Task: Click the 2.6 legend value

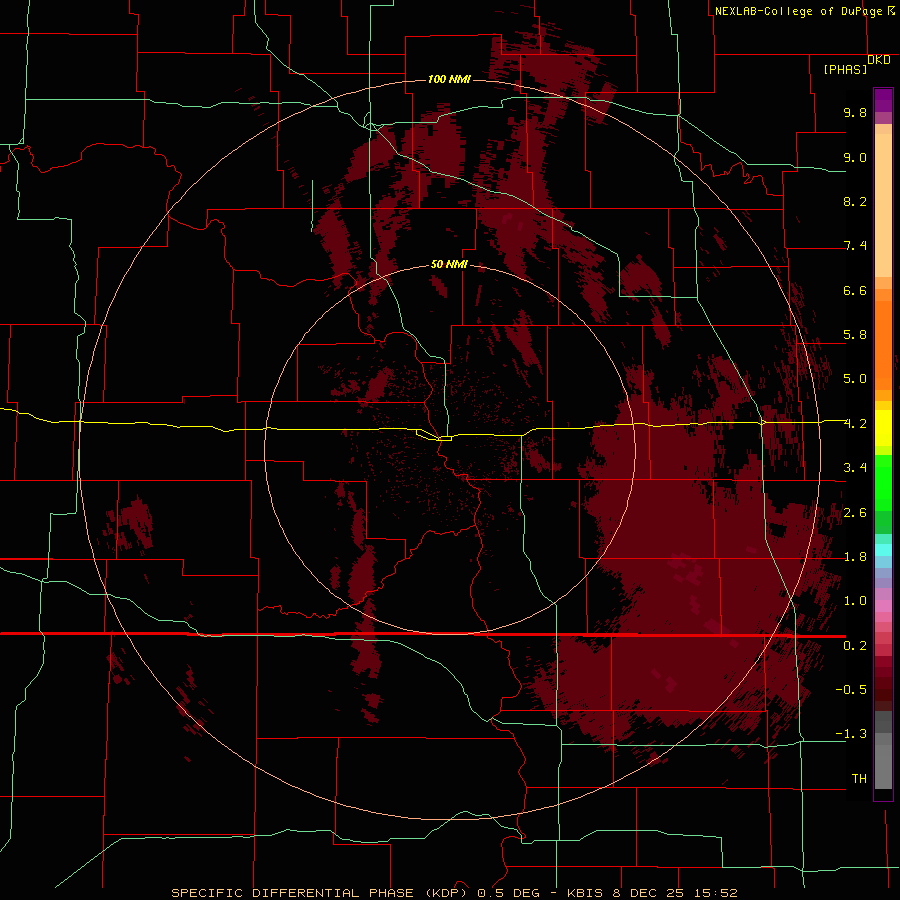Action: pyautogui.click(x=855, y=513)
